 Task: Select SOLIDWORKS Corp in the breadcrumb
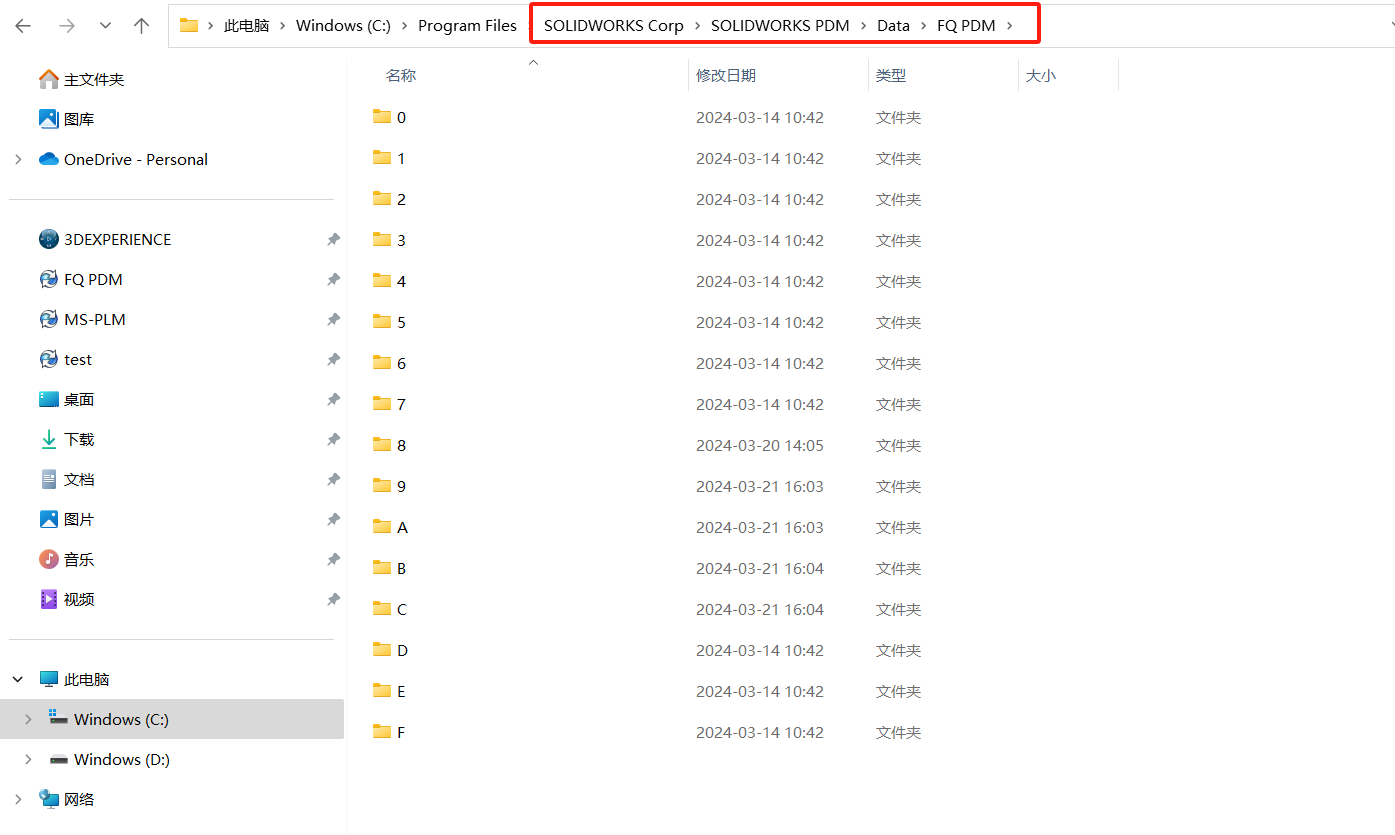(614, 26)
